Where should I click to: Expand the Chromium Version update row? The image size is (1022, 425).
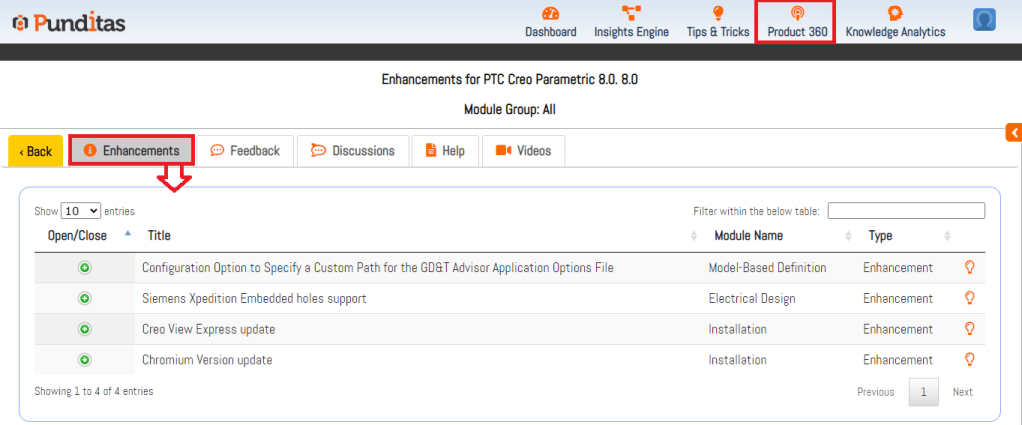85,360
